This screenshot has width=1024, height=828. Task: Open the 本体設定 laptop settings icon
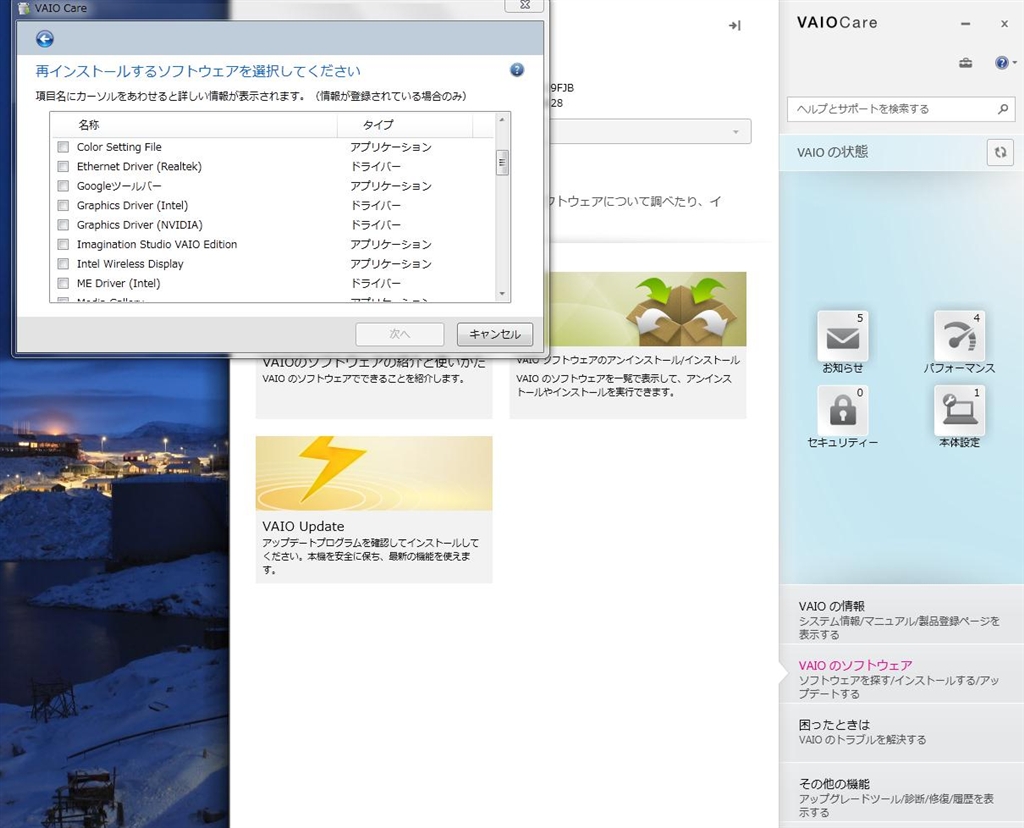point(959,410)
